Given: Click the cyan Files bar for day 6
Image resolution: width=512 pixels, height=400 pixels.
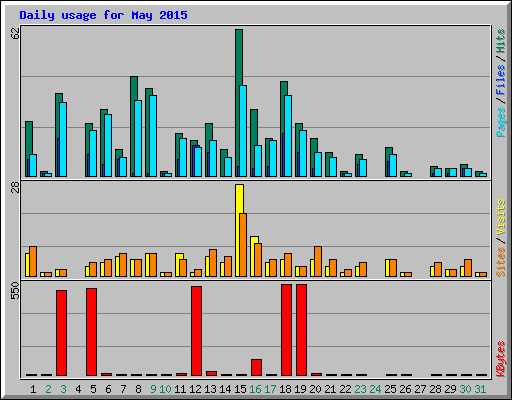Looking at the screenshot, I should [x=108, y=145].
